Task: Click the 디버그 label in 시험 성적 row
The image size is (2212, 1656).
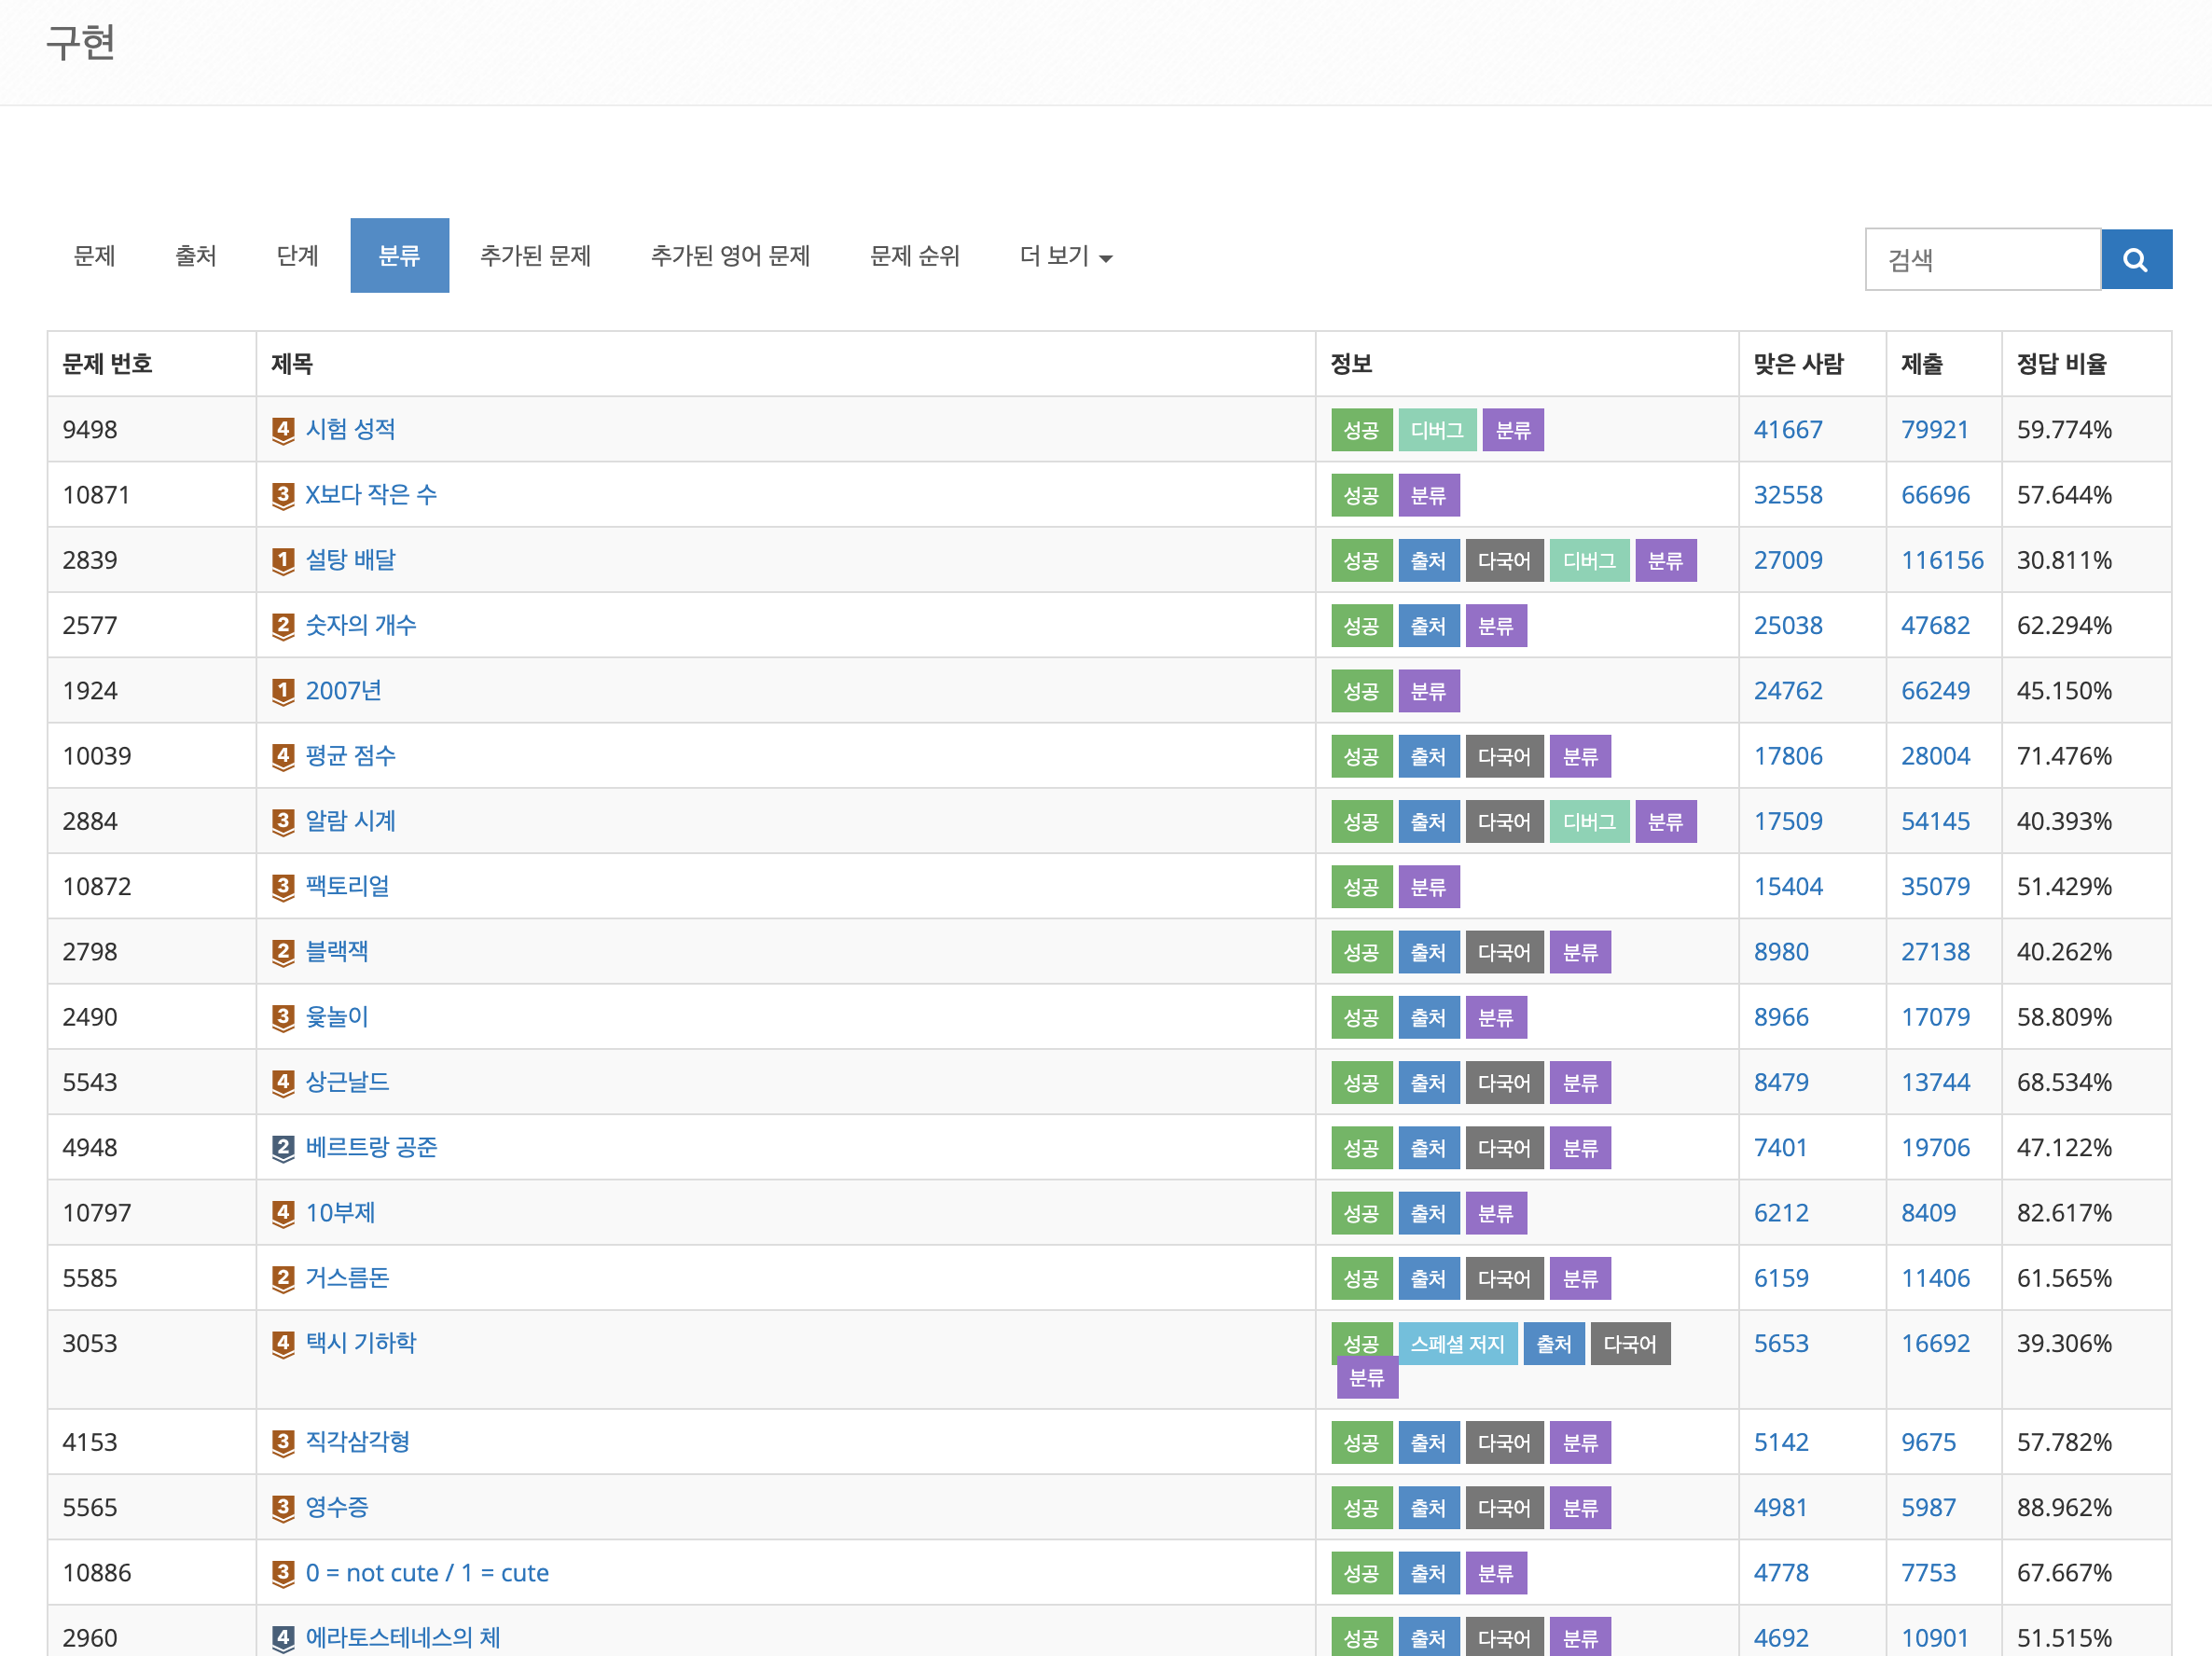Action: pos(1436,430)
